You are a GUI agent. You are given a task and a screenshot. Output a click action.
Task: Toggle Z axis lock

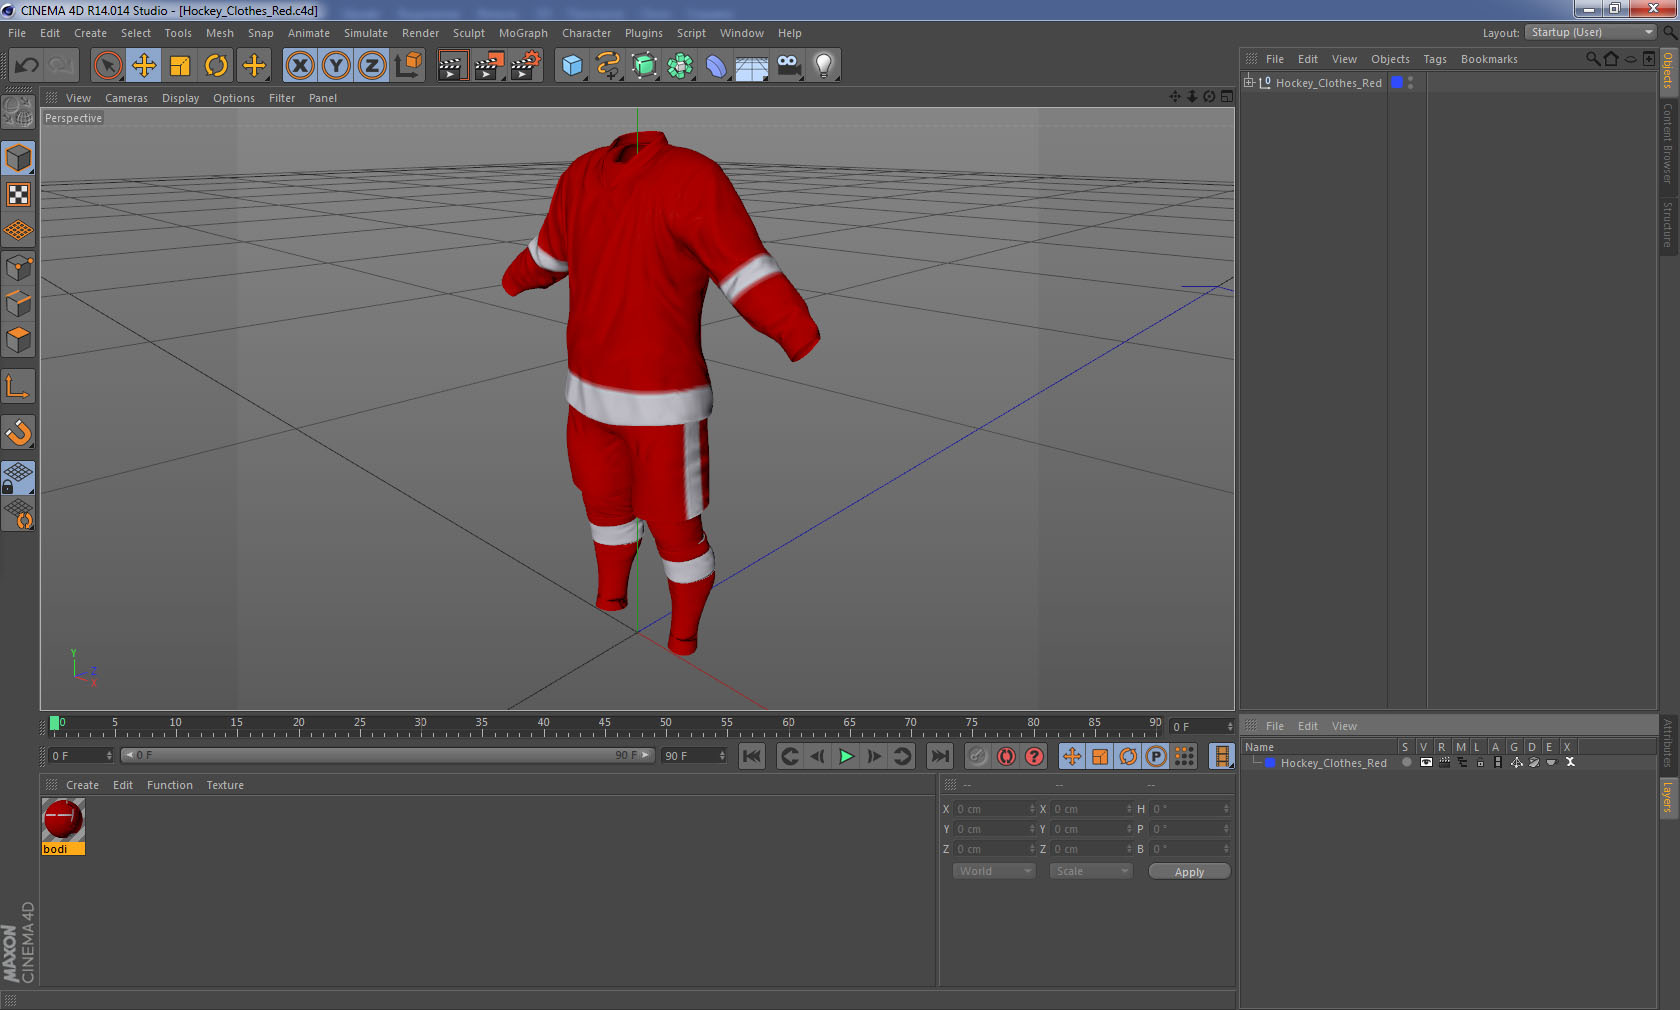click(x=372, y=66)
